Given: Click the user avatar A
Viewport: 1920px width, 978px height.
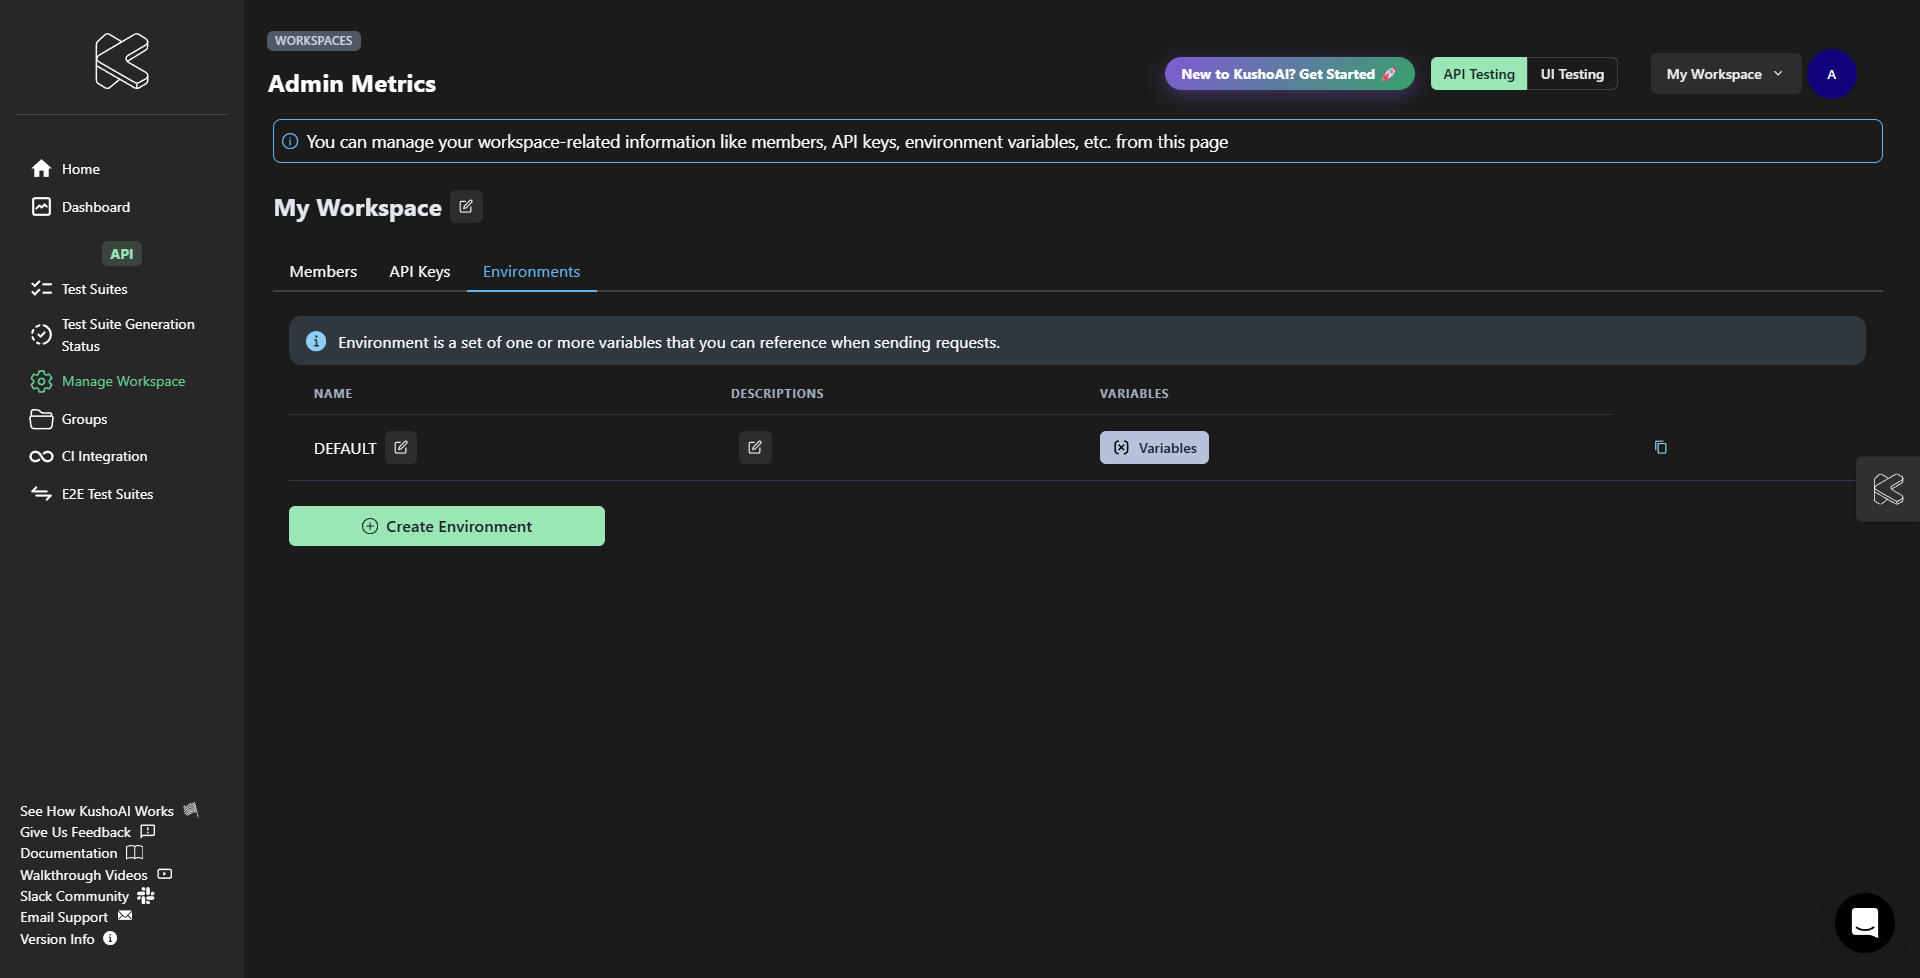Looking at the screenshot, I should (1831, 74).
